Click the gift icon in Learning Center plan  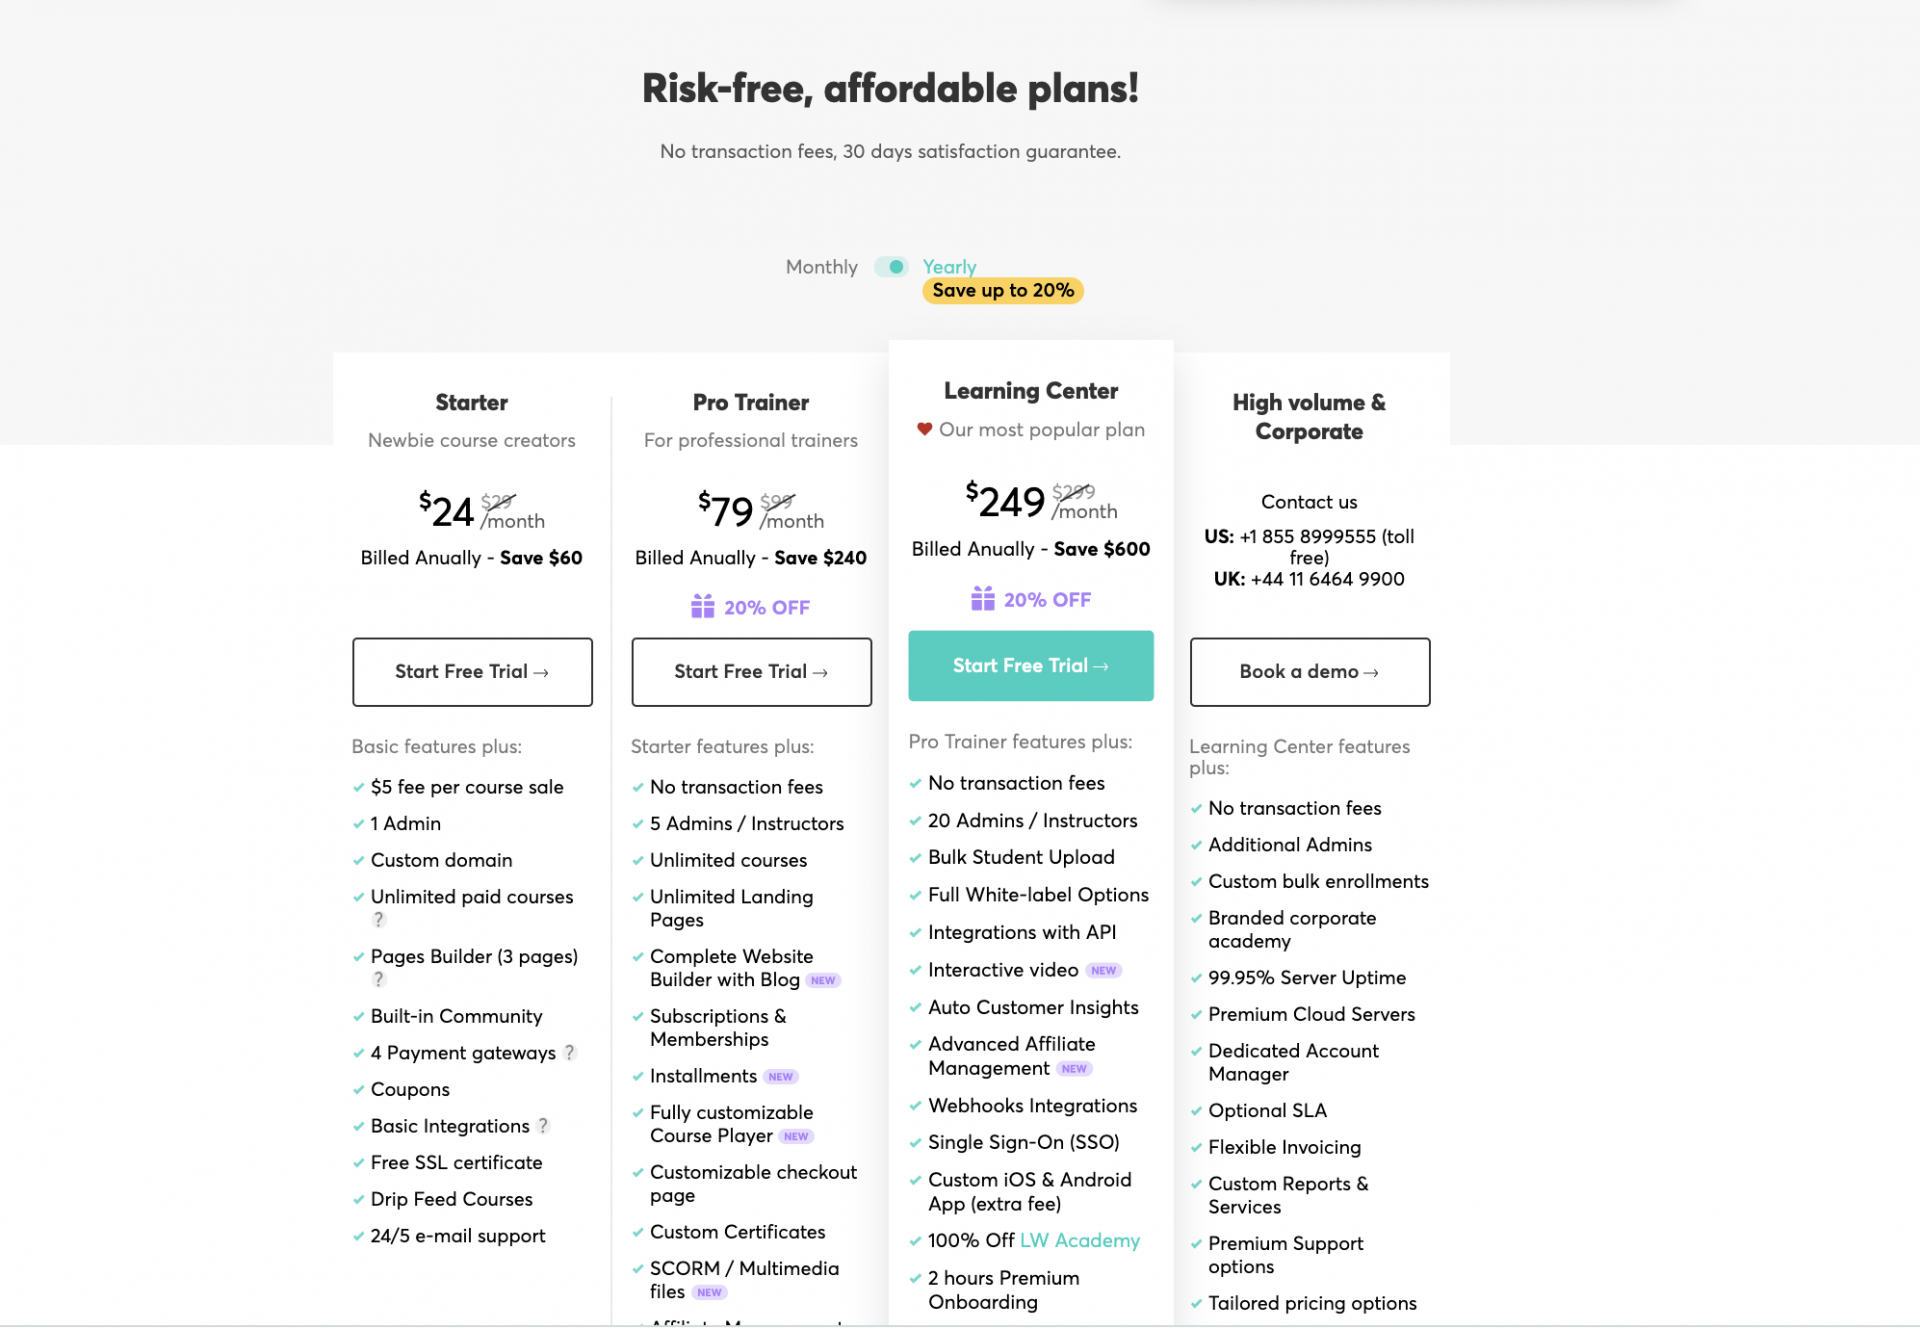(x=982, y=599)
